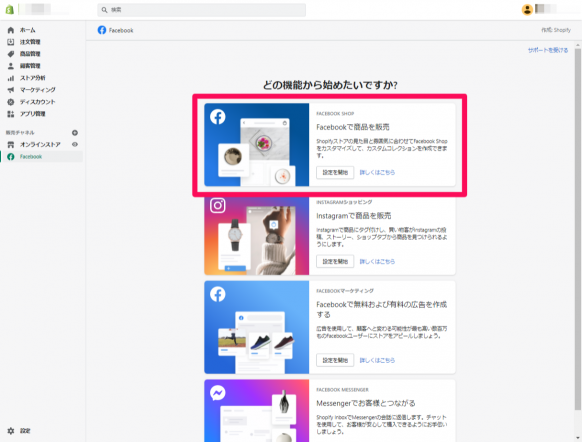This screenshot has width=582, height=442.
Task: View the online store via eye icon
Action: 75,144
